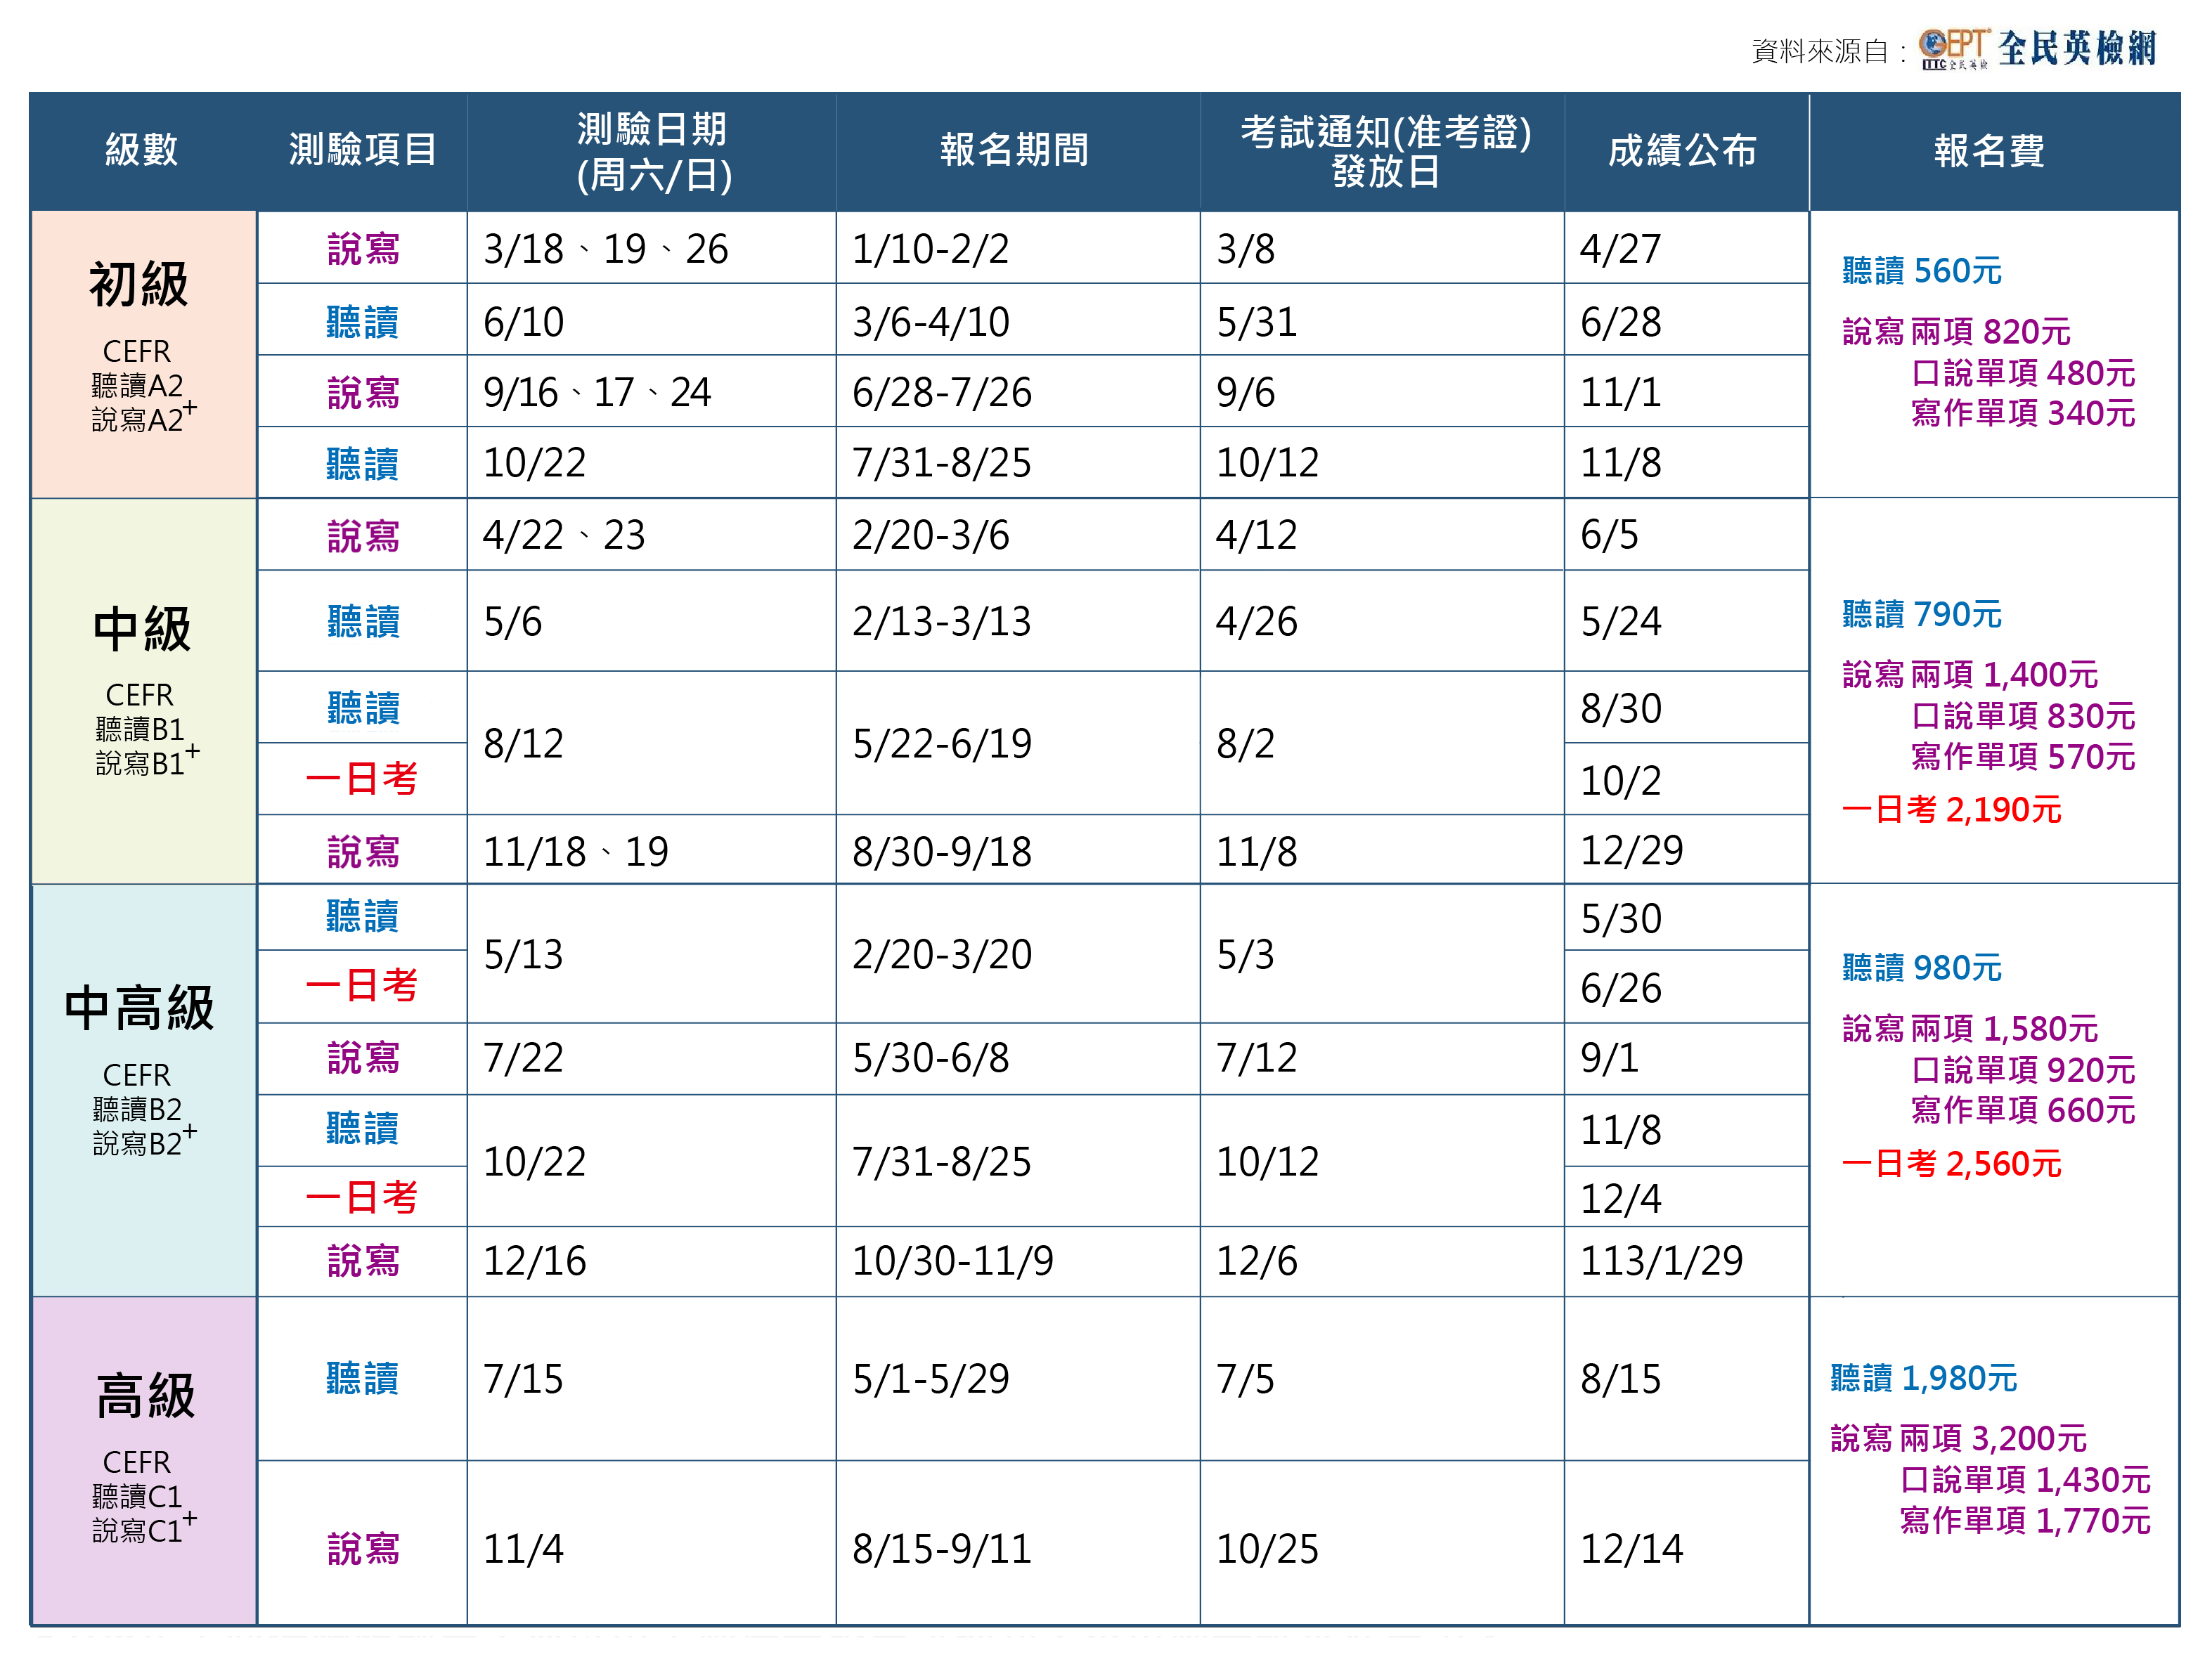This screenshot has width=2212, height=1671.
Task: Click the 成績公布 column header
Action: 1682,151
